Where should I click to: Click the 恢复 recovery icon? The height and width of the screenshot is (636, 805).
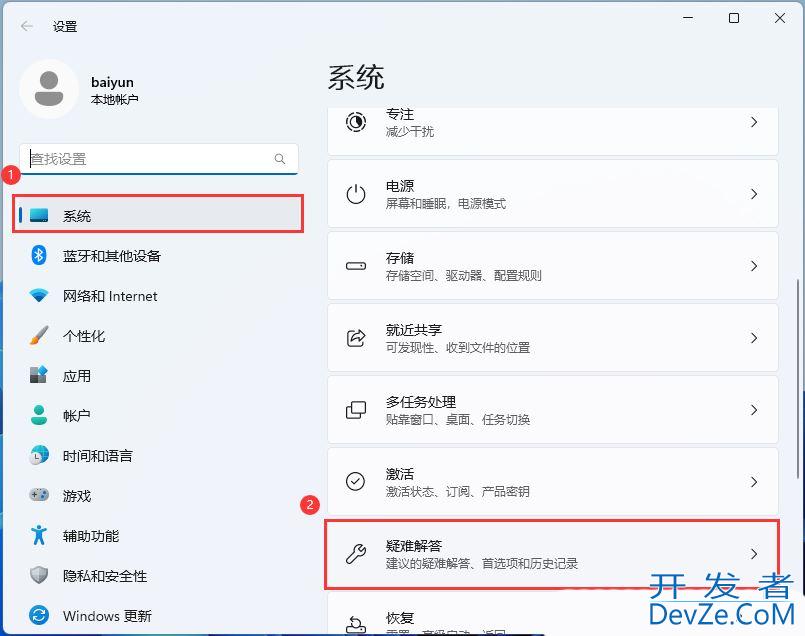[x=356, y=625]
